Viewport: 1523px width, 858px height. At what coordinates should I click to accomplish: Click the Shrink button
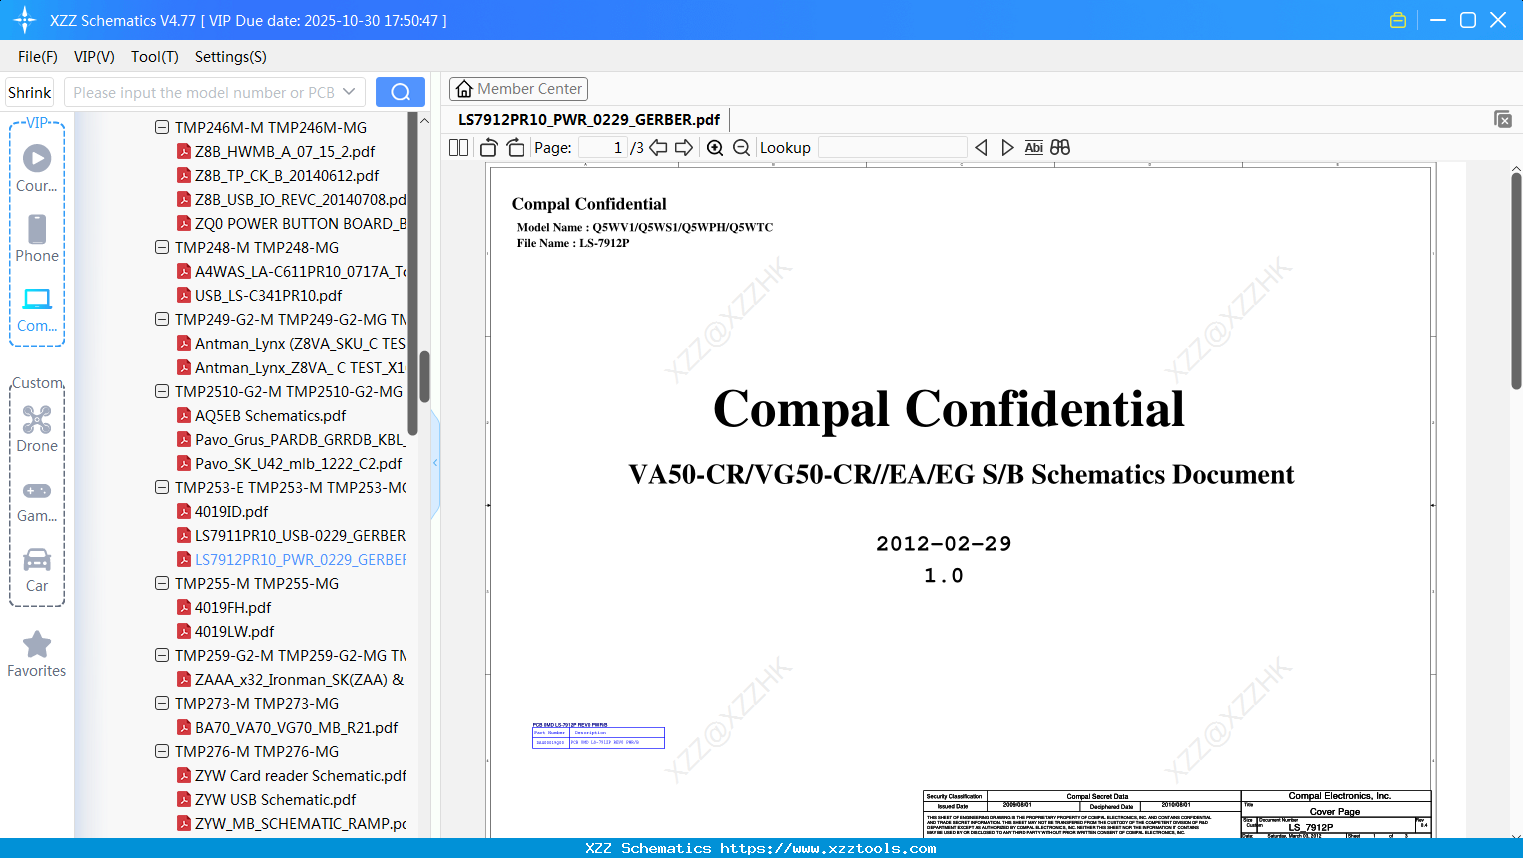(x=29, y=92)
